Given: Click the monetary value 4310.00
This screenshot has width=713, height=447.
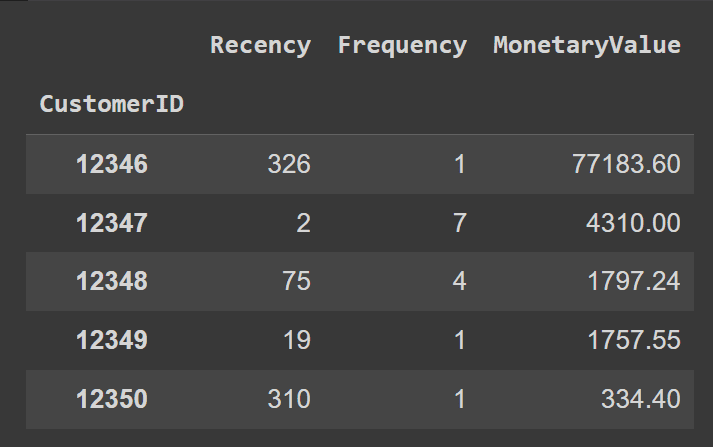Looking at the screenshot, I should pos(633,223).
